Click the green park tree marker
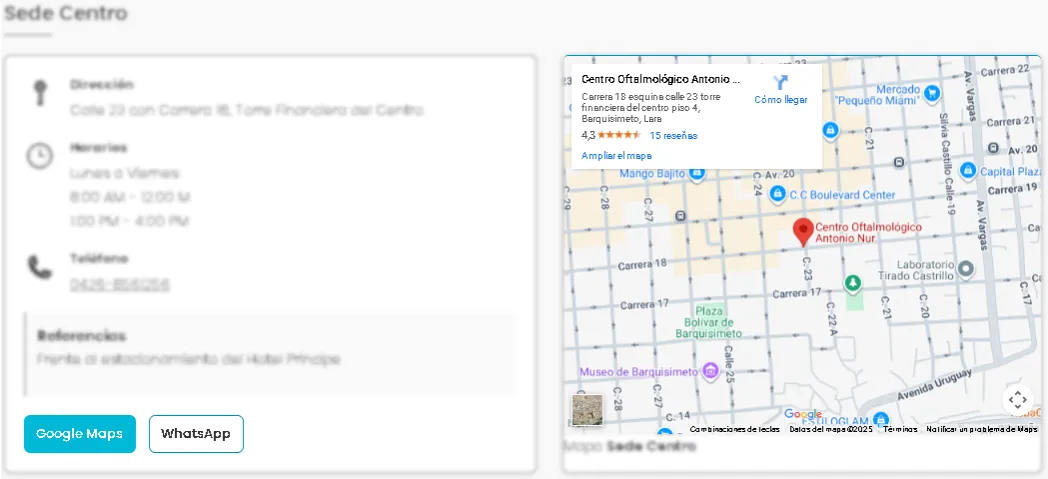 click(852, 283)
